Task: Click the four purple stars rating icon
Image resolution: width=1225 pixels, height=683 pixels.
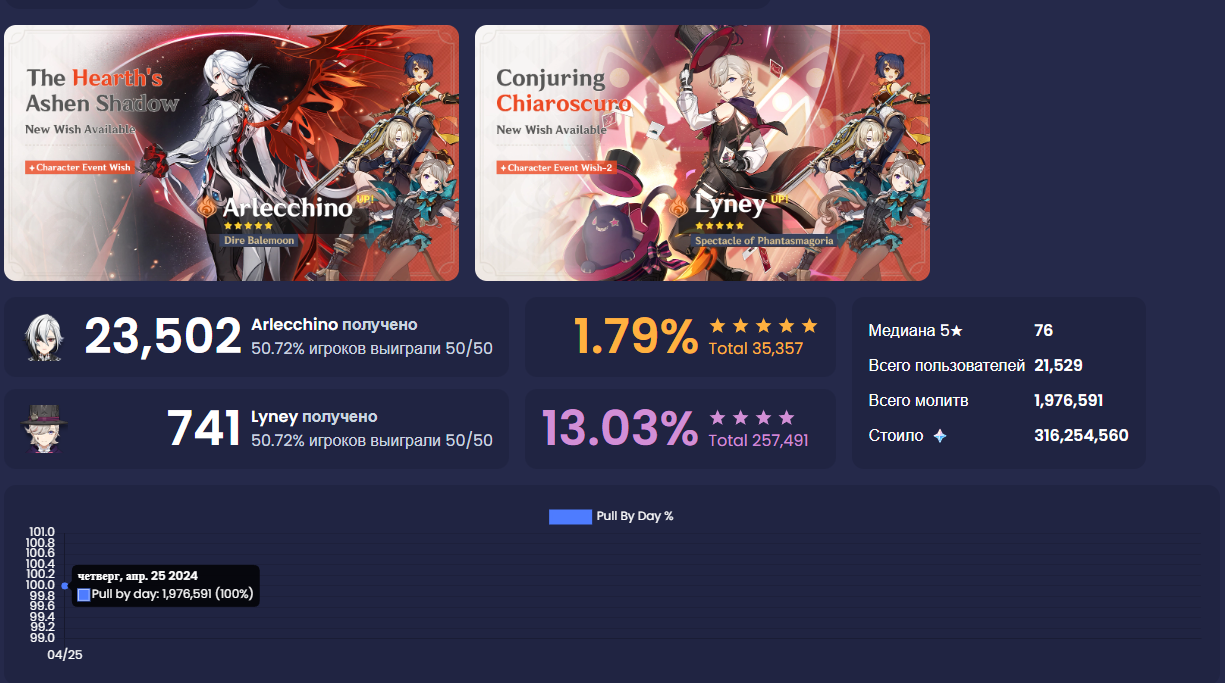Action: [752, 418]
